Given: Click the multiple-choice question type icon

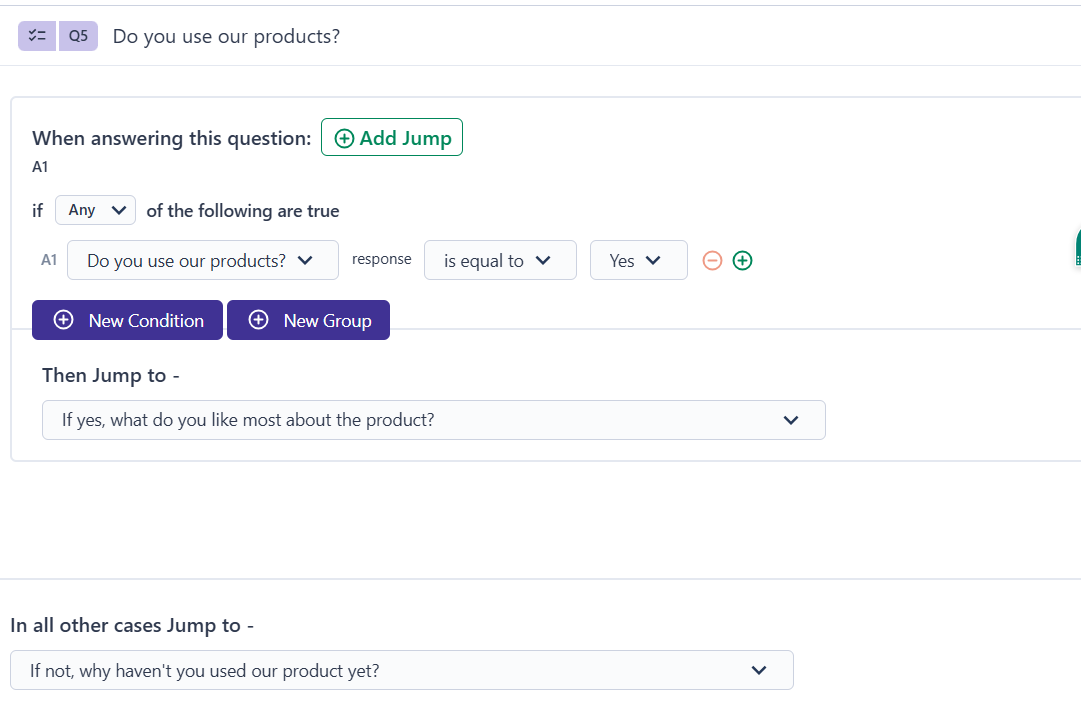Looking at the screenshot, I should point(37,36).
